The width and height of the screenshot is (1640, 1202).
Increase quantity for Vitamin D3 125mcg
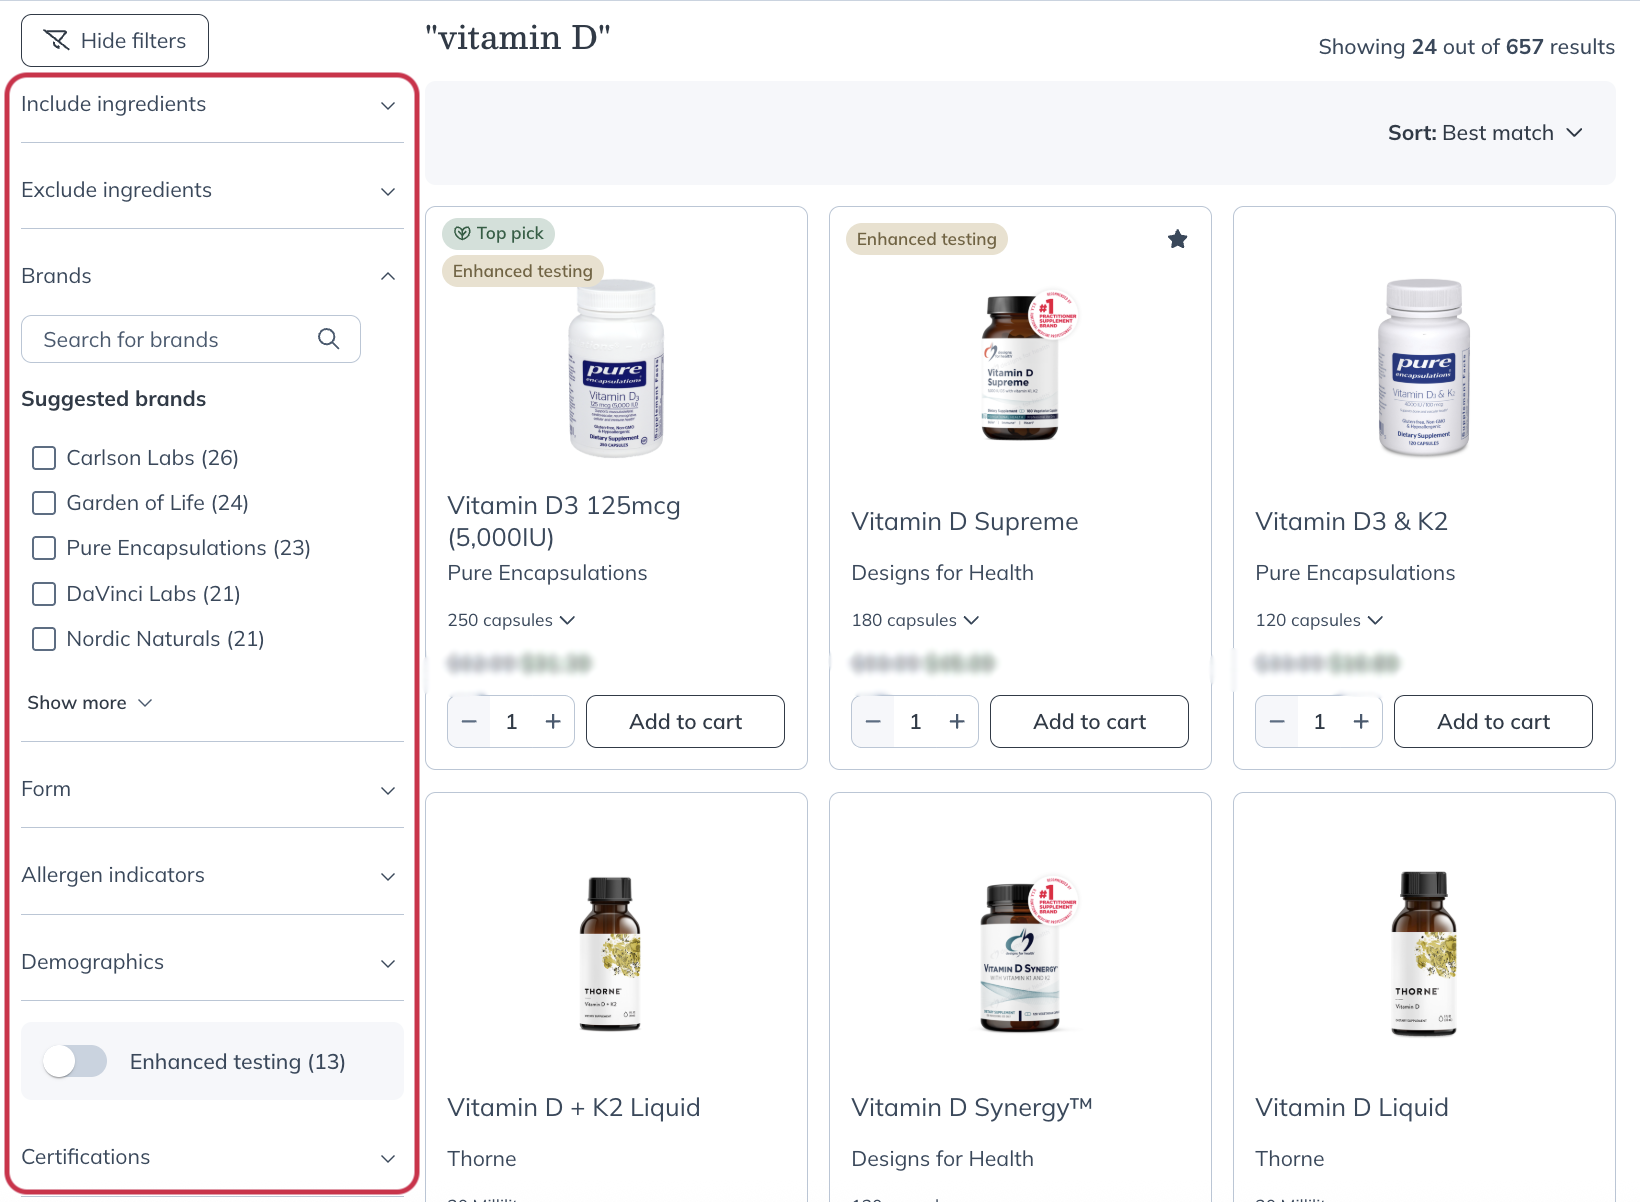click(553, 721)
